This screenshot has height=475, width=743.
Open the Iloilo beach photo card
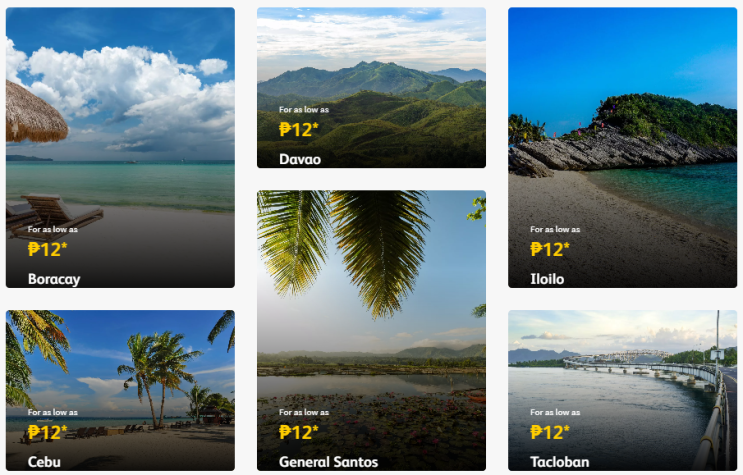pos(623,147)
